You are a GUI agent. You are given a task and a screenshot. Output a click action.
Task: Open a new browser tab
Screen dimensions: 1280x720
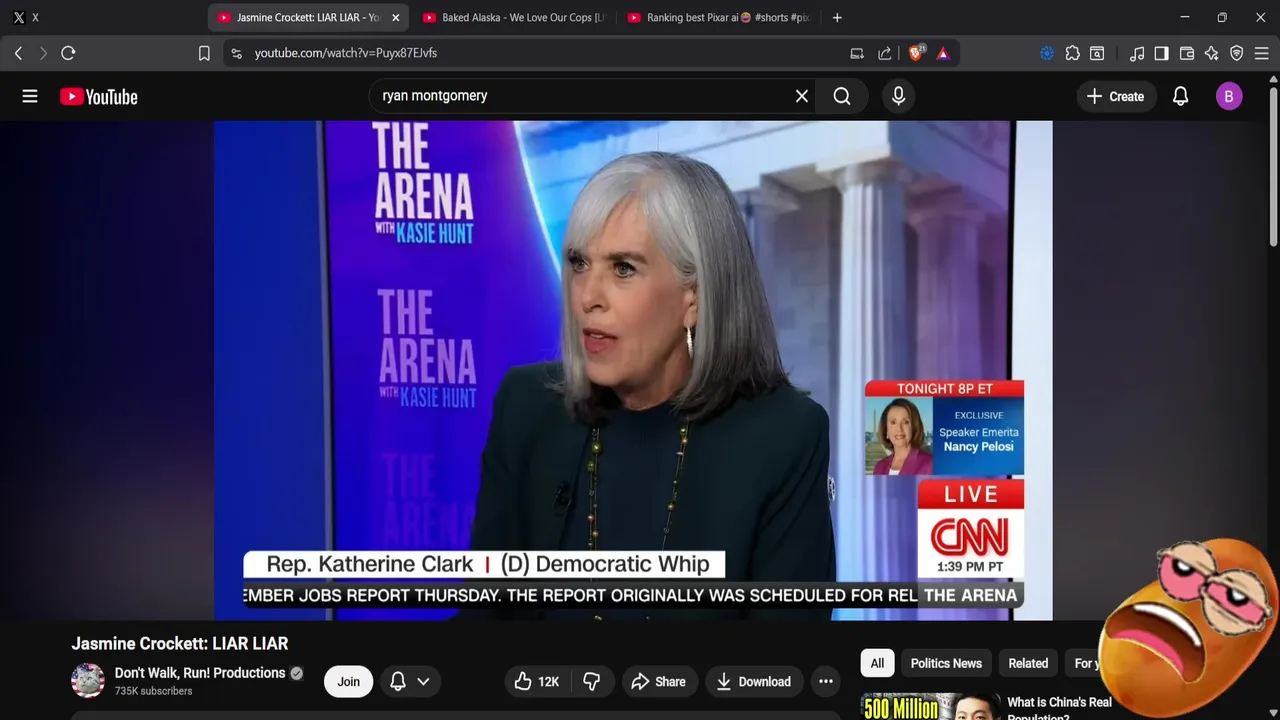(x=837, y=17)
